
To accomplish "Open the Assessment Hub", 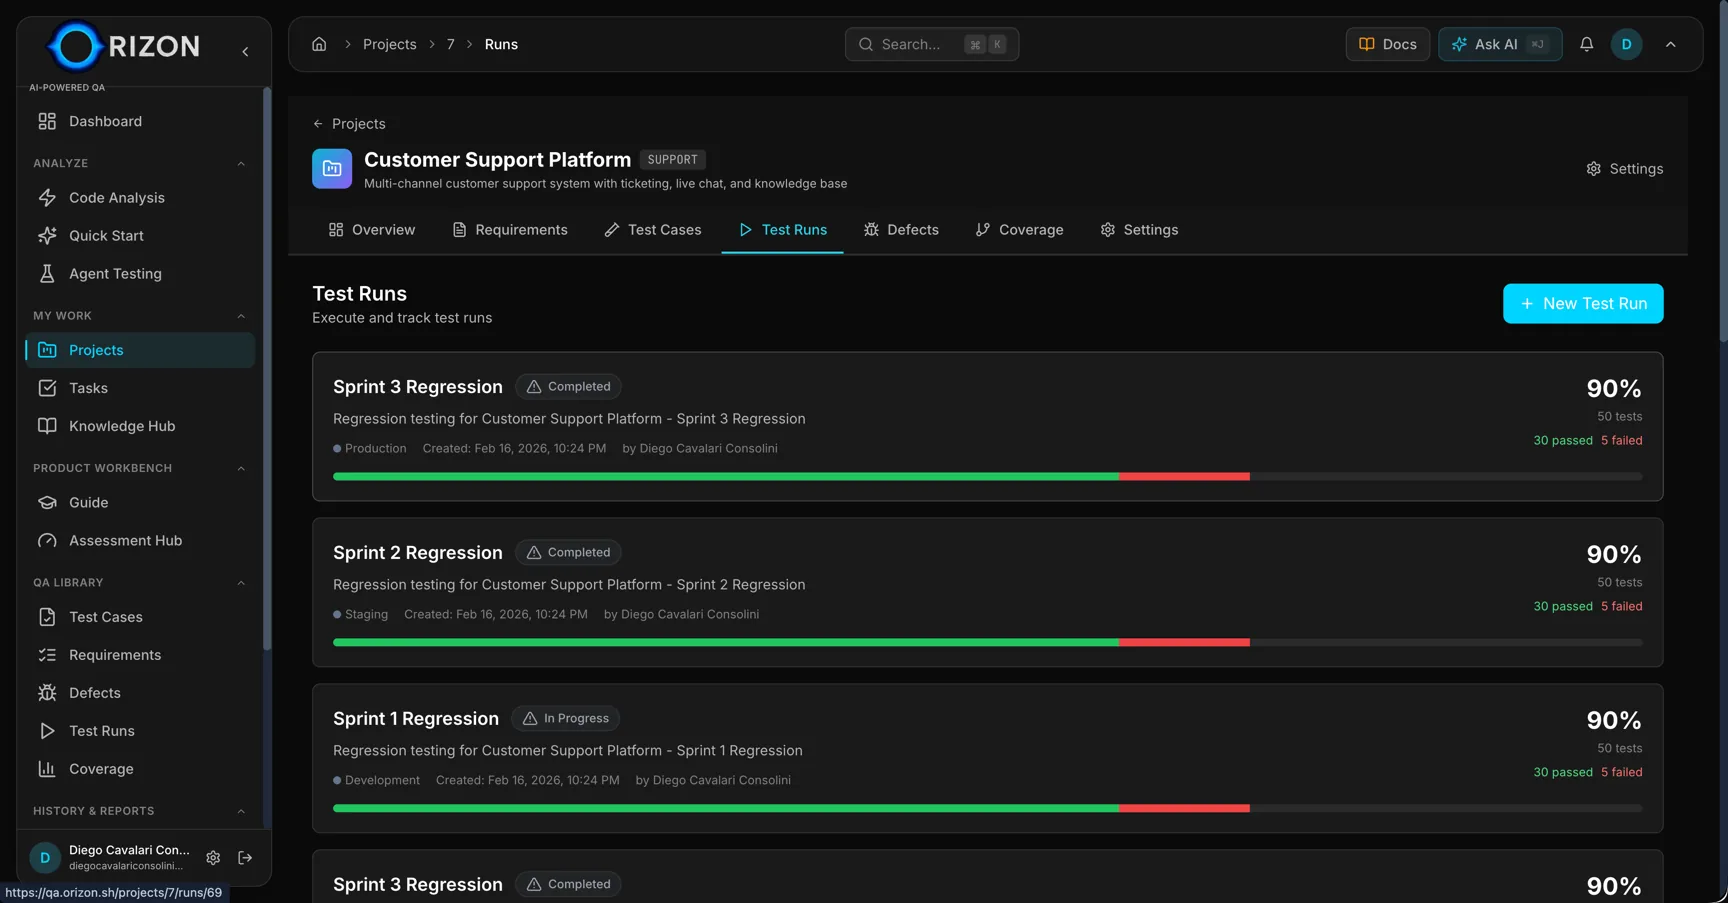I will coord(125,540).
